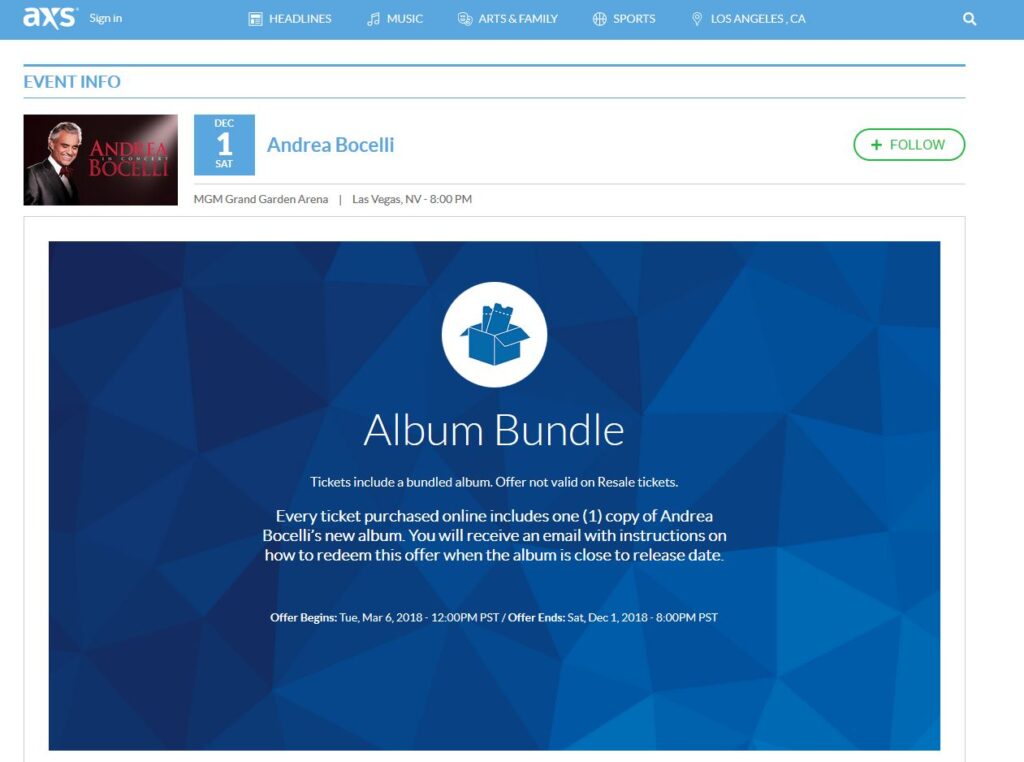
Task: Click the Sign in link
Action: point(106,18)
